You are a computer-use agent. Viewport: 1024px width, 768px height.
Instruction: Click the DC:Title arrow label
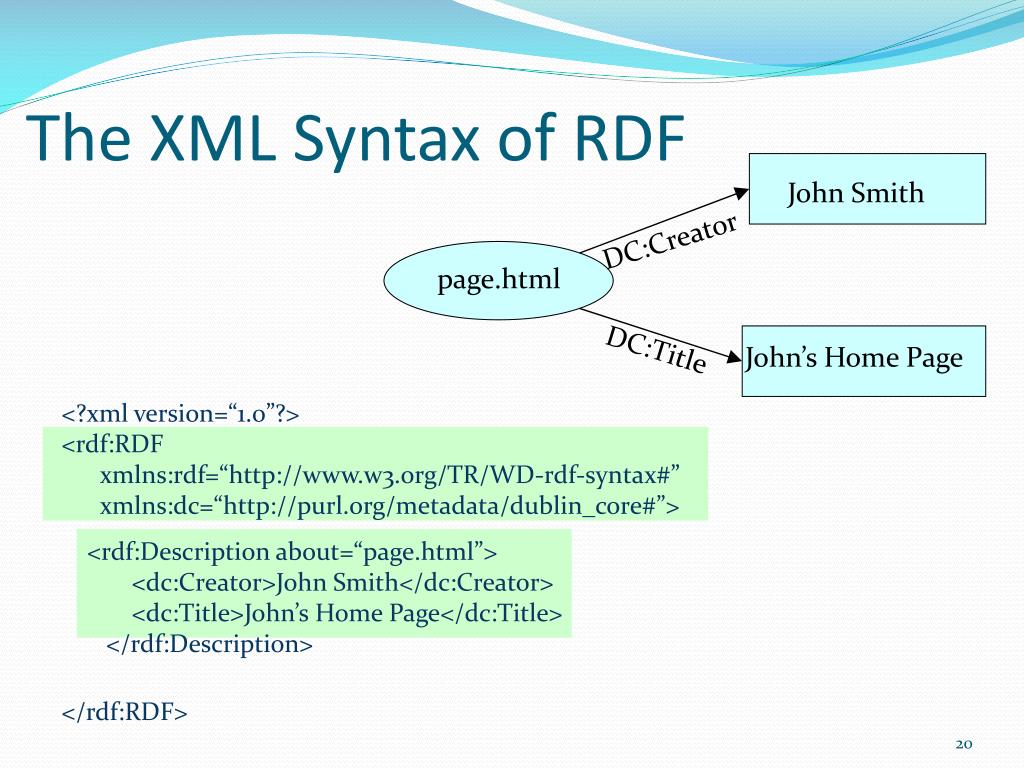(656, 349)
